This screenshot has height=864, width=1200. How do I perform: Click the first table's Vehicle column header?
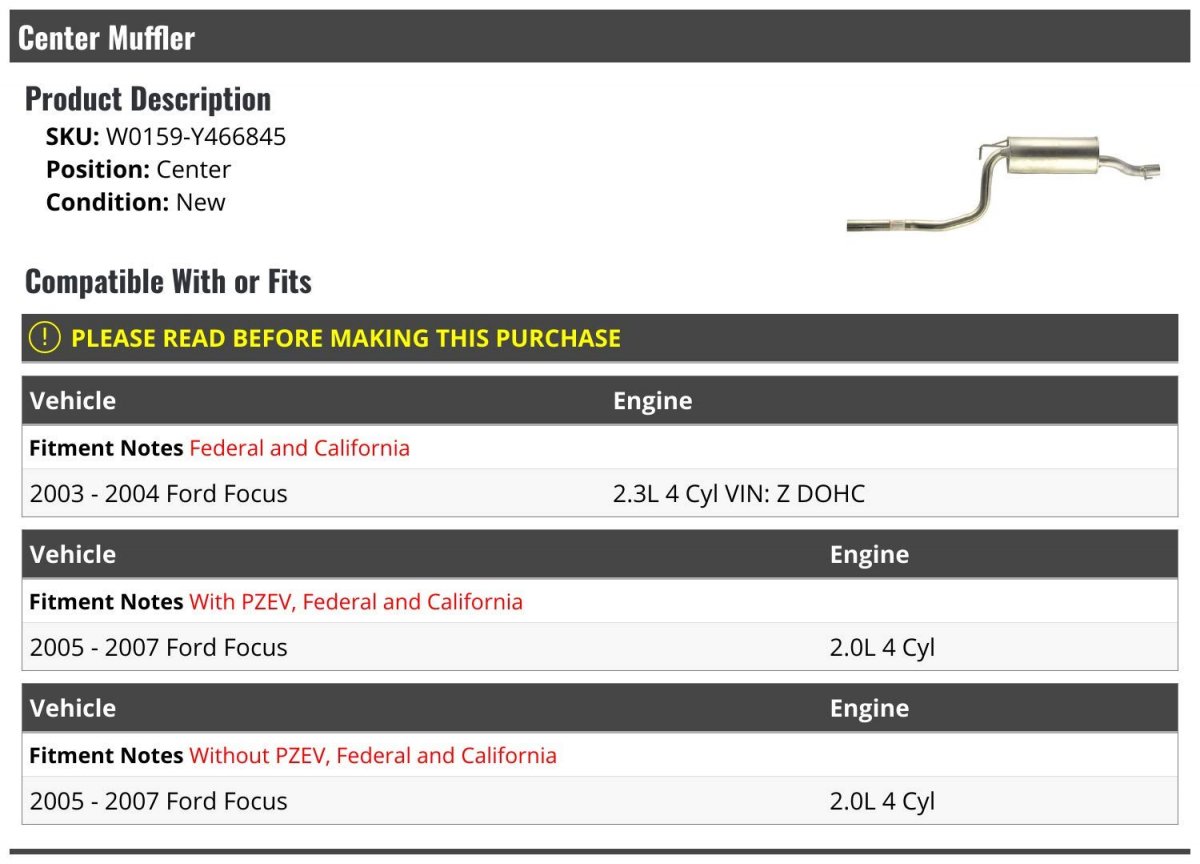pyautogui.click(x=73, y=401)
